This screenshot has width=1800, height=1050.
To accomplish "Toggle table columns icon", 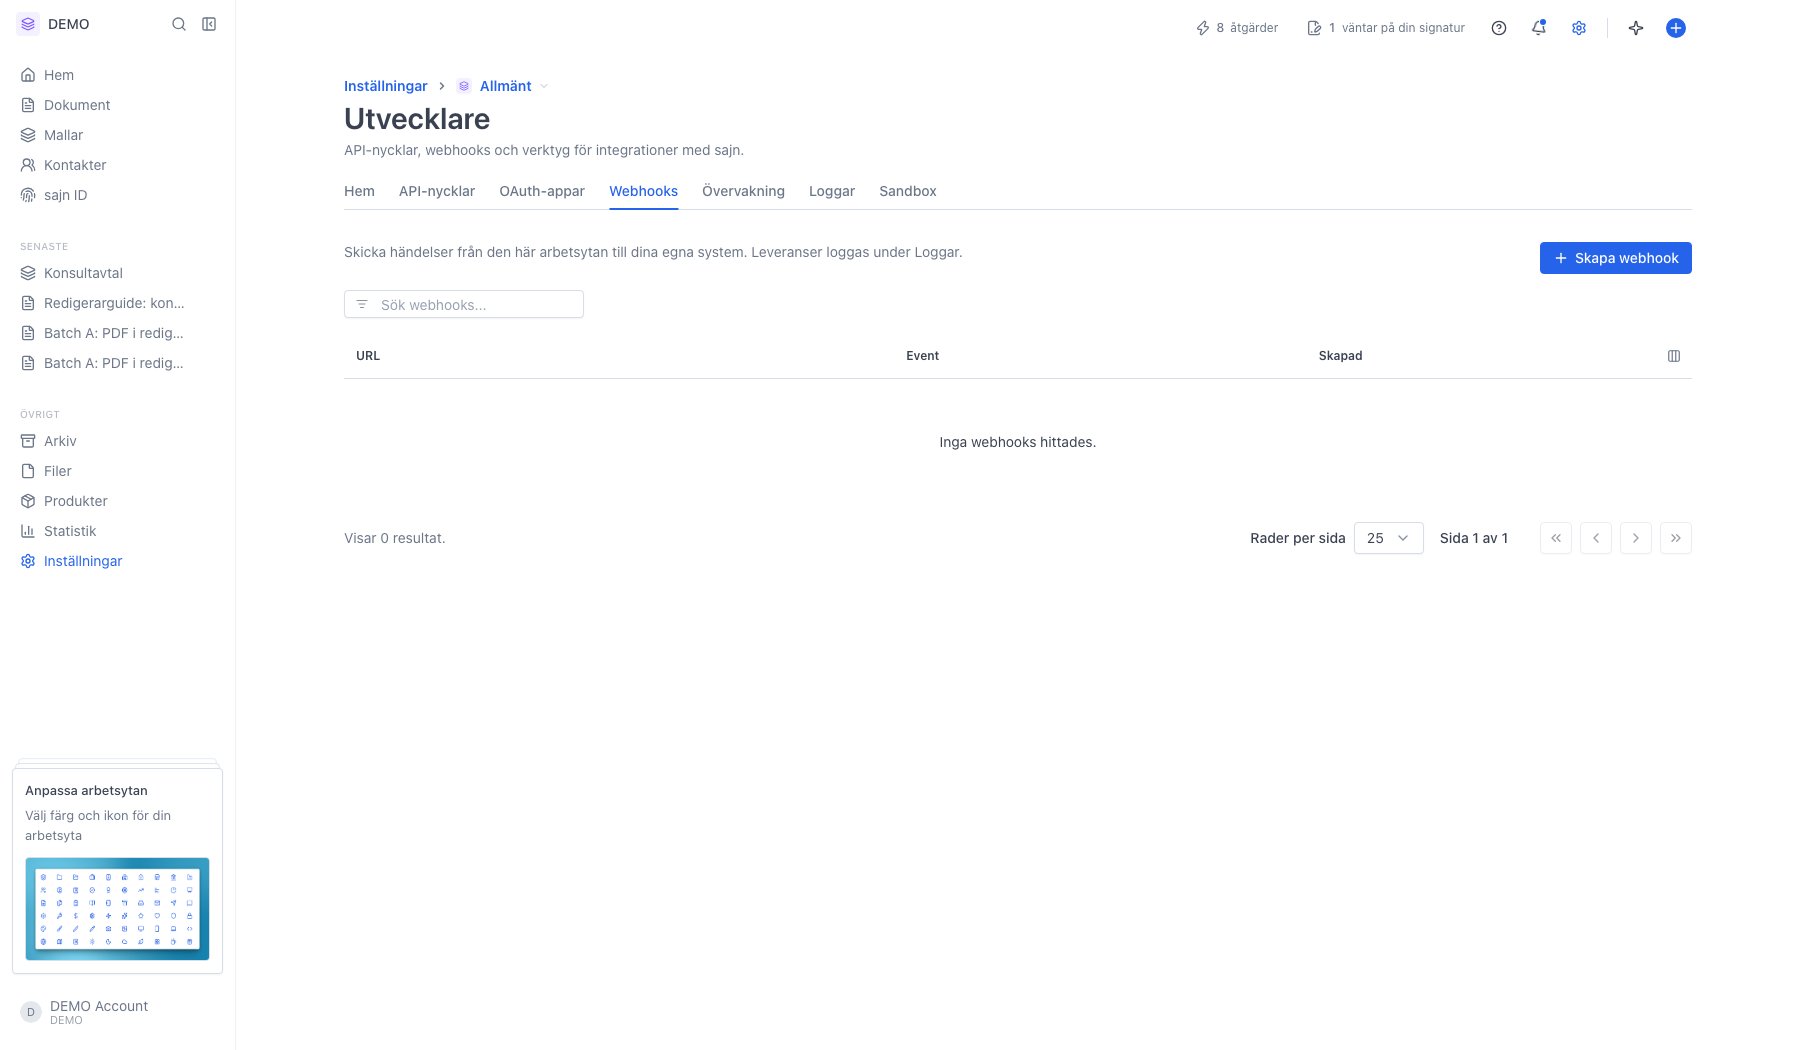I will pyautogui.click(x=1674, y=356).
